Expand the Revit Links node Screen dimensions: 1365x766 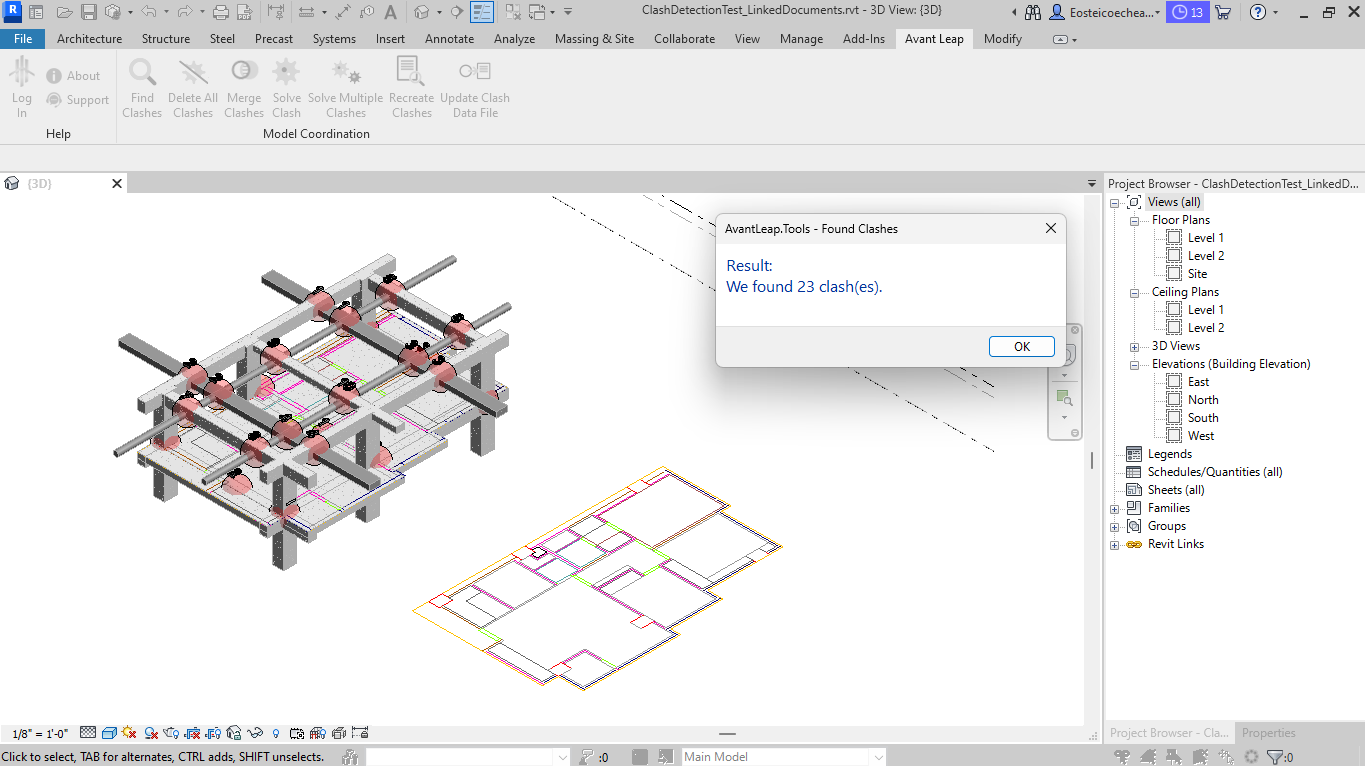(1115, 544)
